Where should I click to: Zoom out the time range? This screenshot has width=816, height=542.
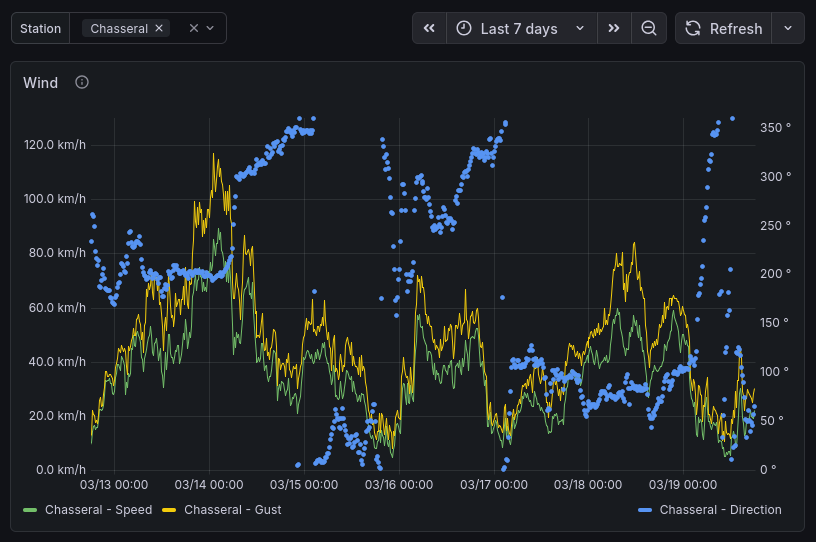(x=649, y=29)
